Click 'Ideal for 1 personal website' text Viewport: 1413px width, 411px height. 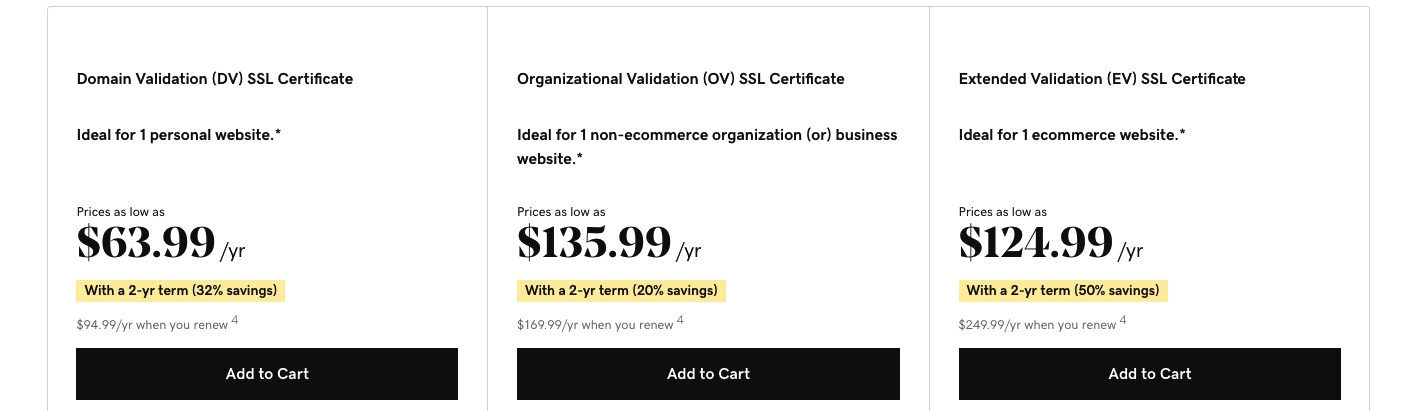click(178, 135)
